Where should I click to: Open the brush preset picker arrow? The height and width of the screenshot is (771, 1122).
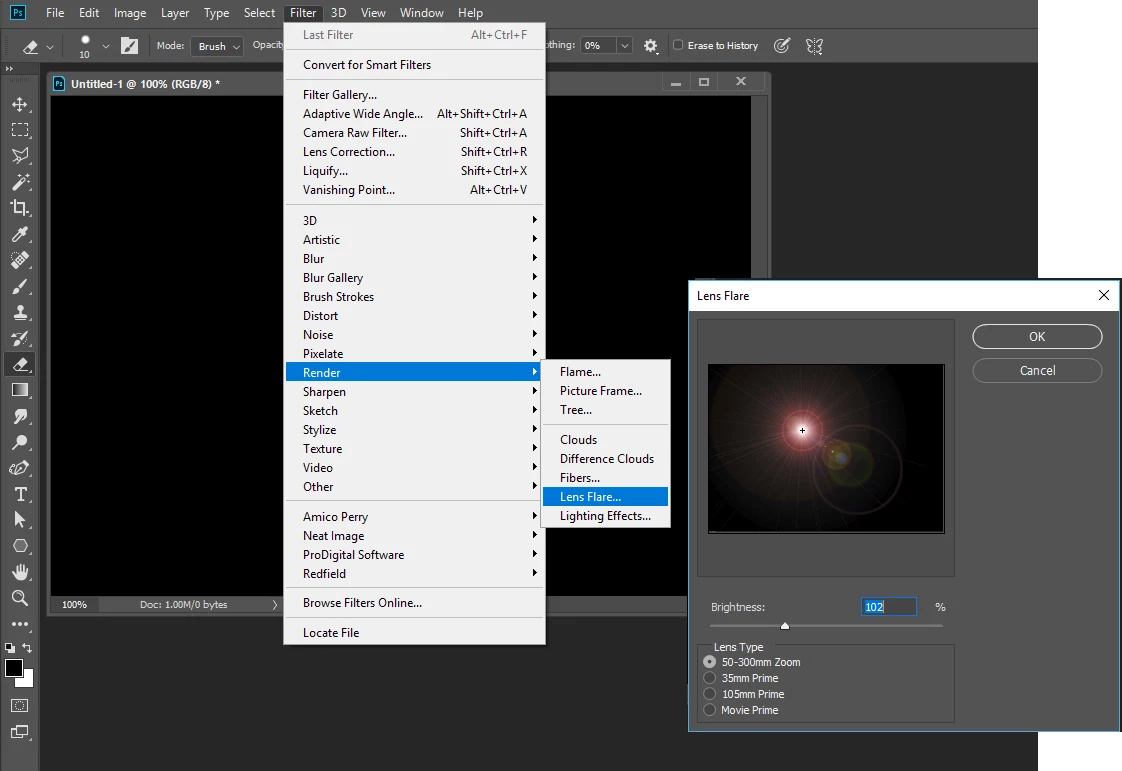pos(106,47)
